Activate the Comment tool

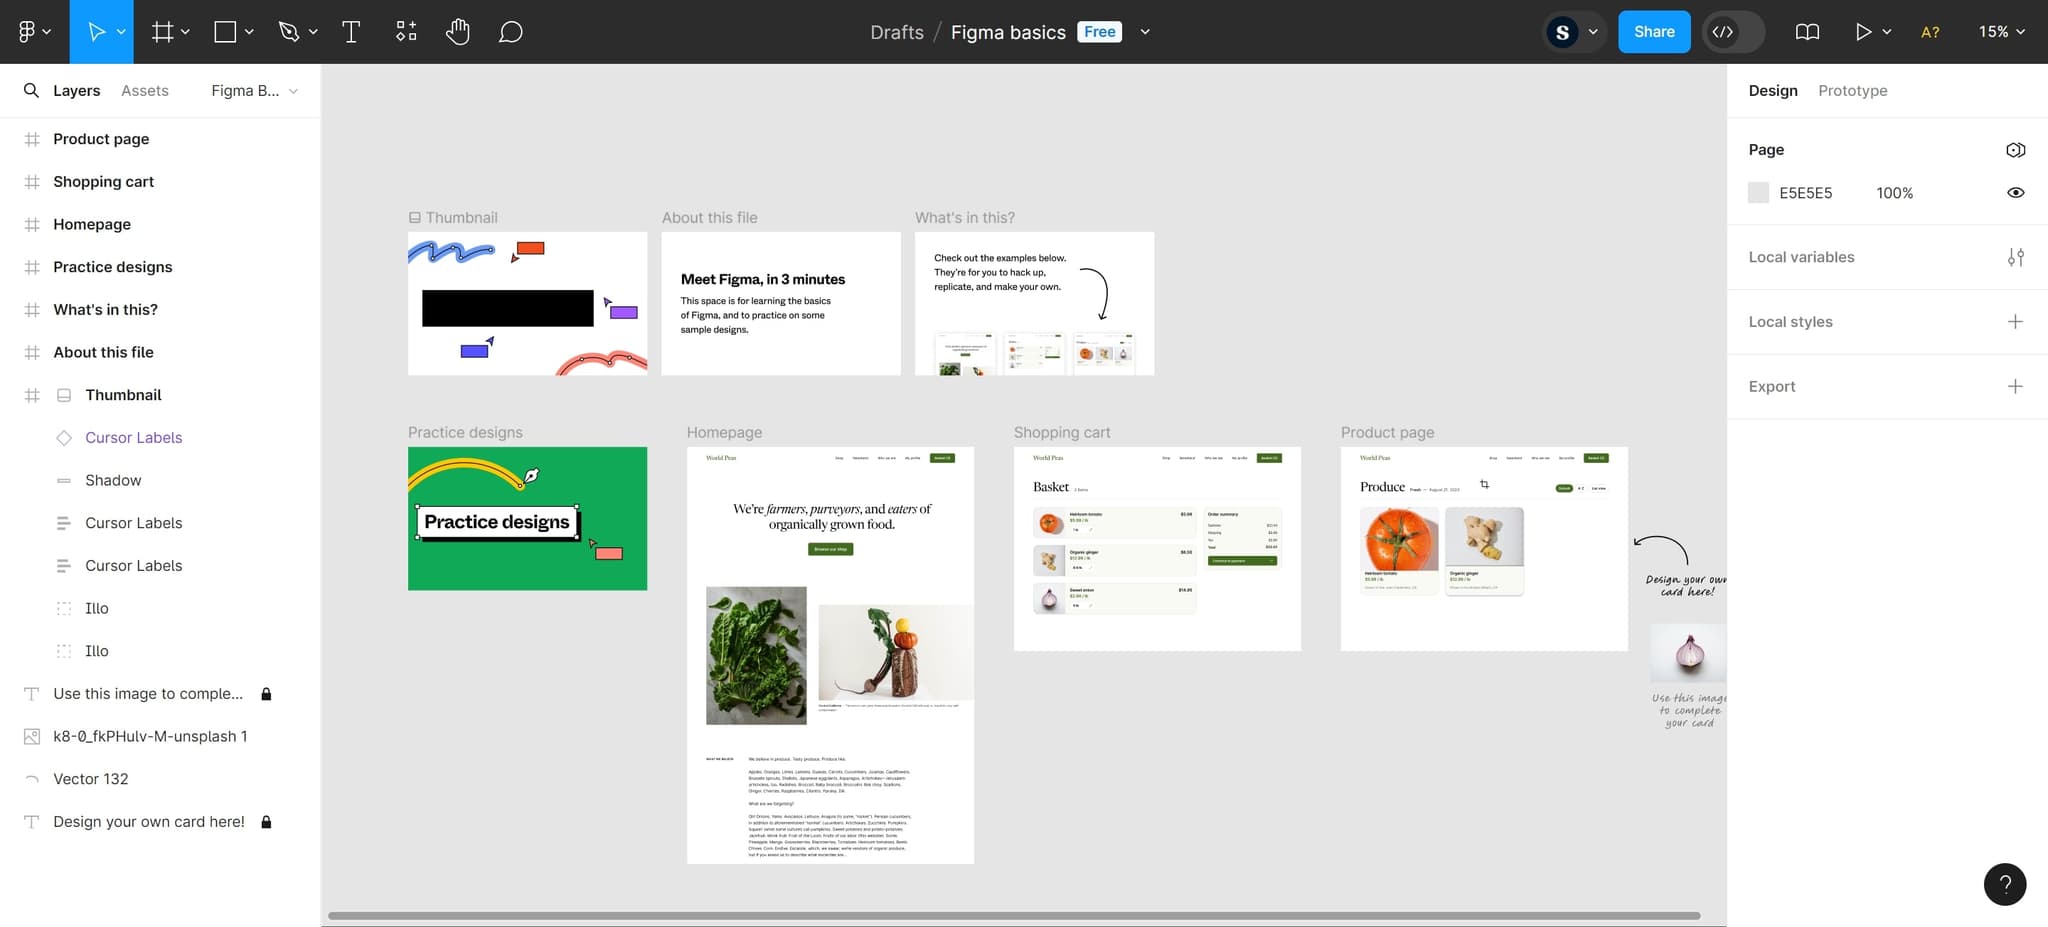click(x=510, y=32)
